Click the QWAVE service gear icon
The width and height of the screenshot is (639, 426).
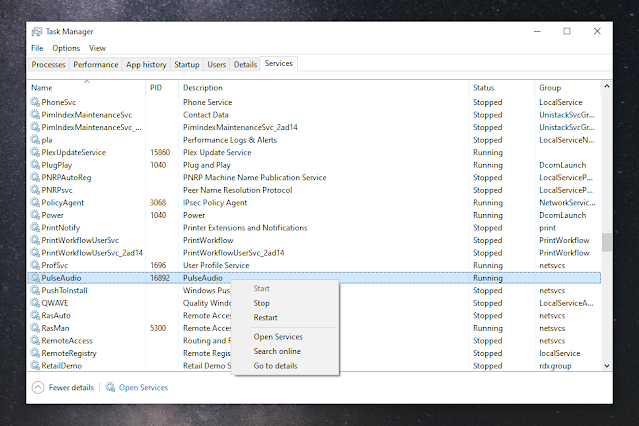pos(35,303)
